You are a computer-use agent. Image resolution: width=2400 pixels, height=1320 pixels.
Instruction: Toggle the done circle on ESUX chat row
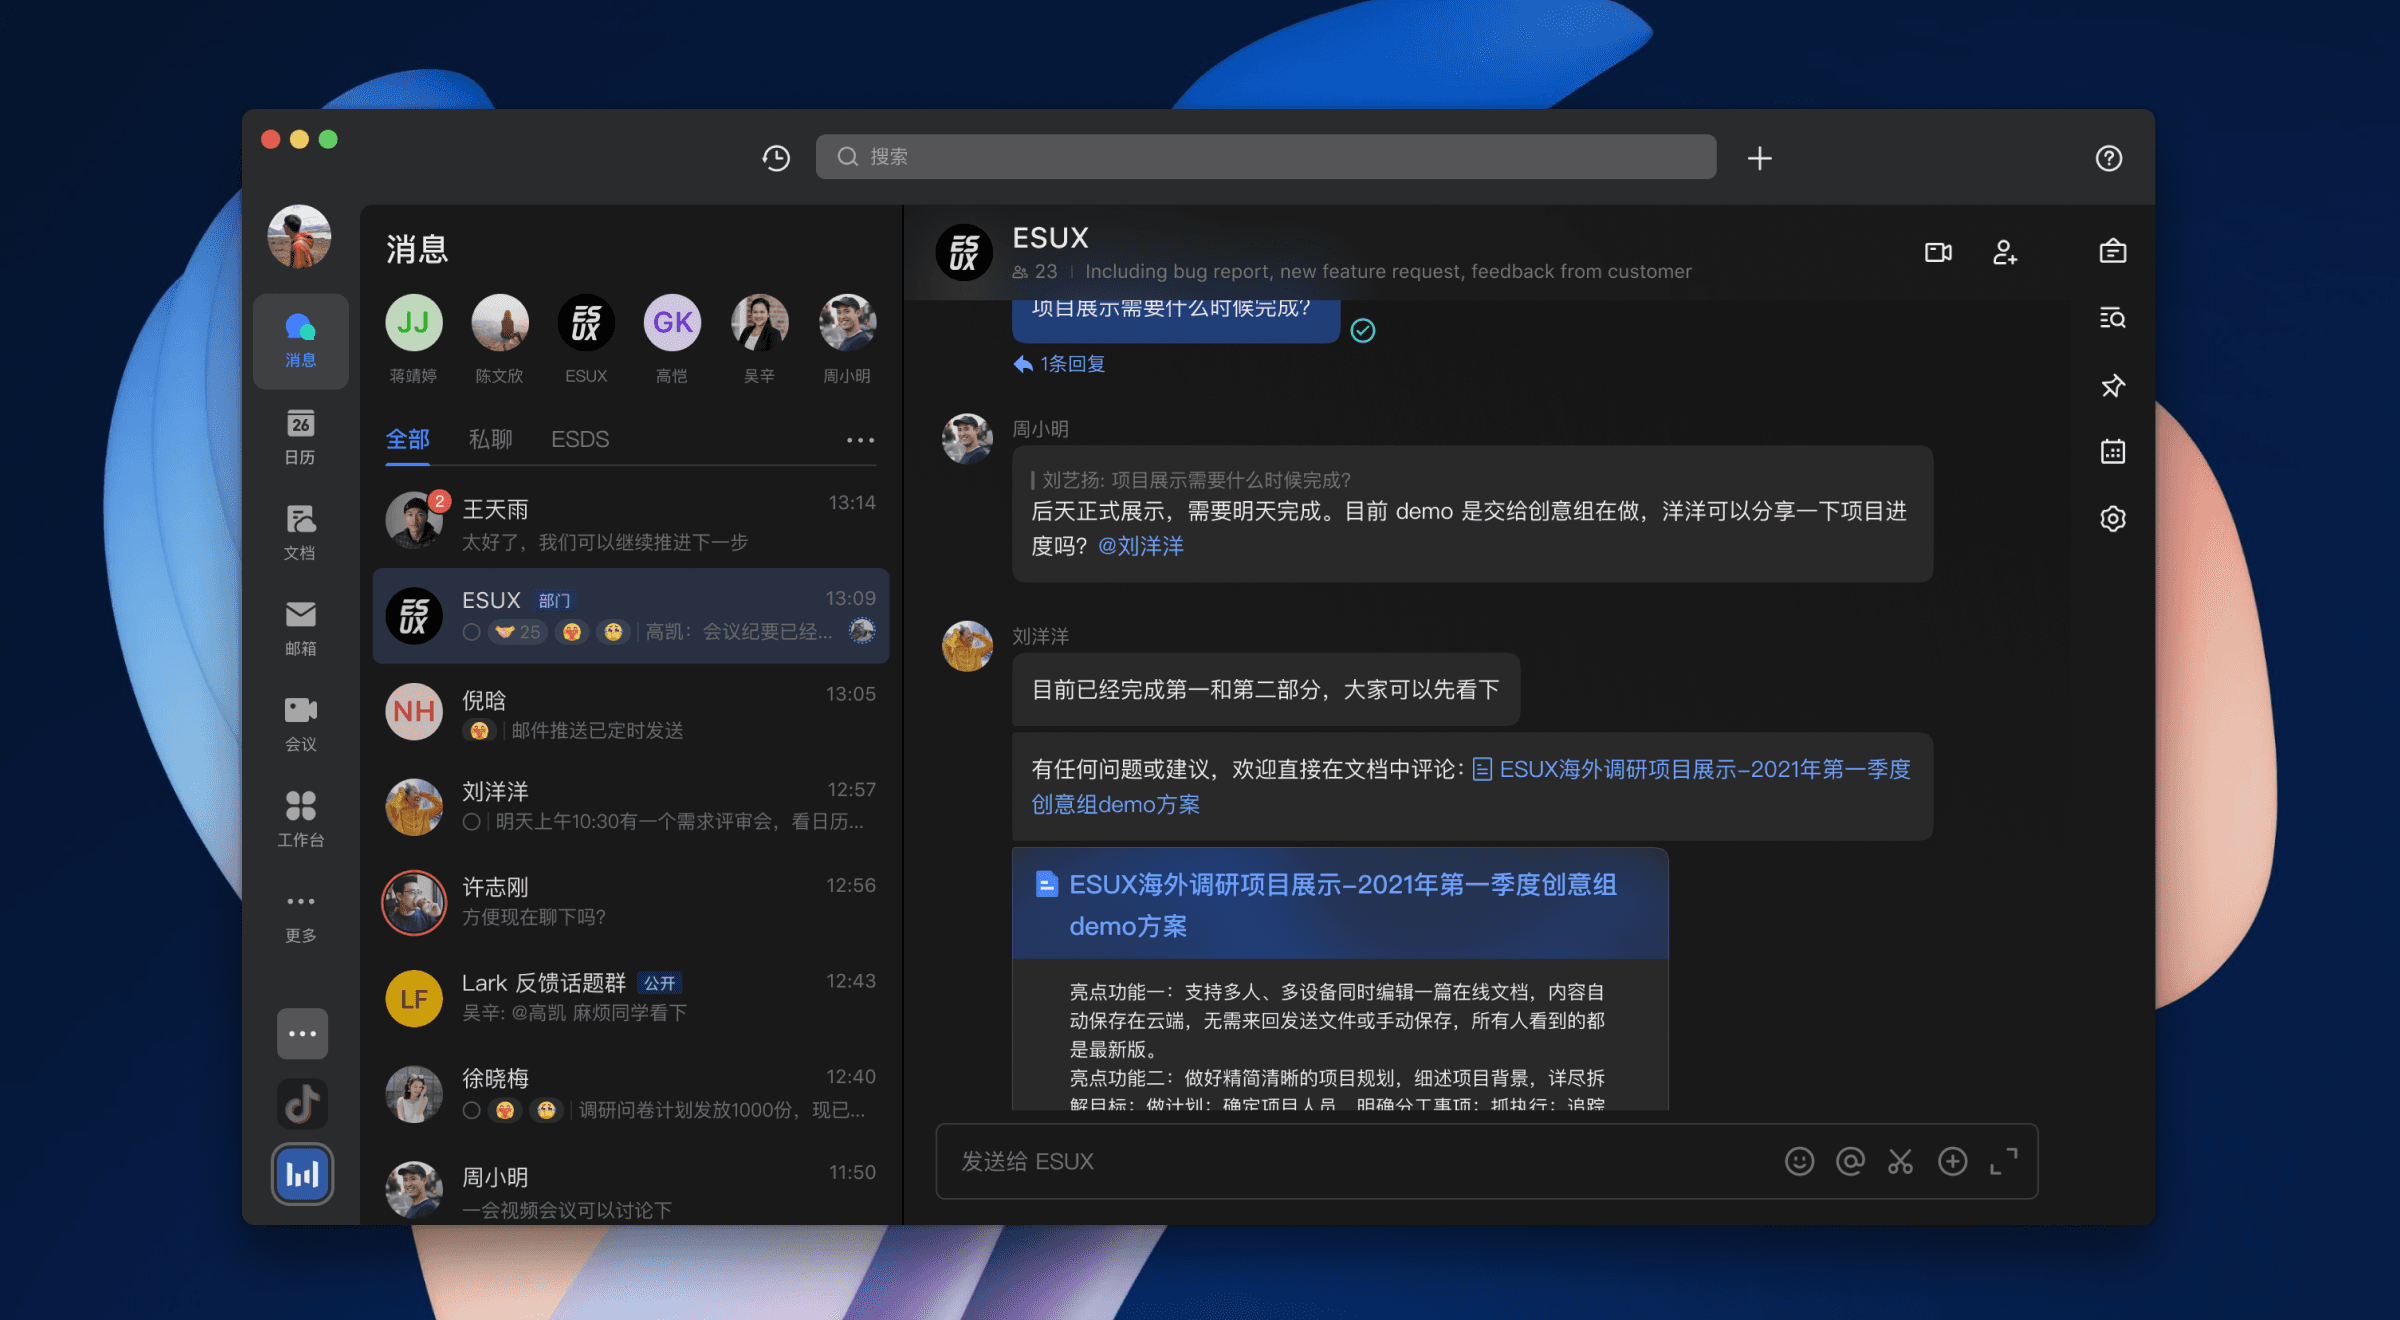(x=471, y=632)
